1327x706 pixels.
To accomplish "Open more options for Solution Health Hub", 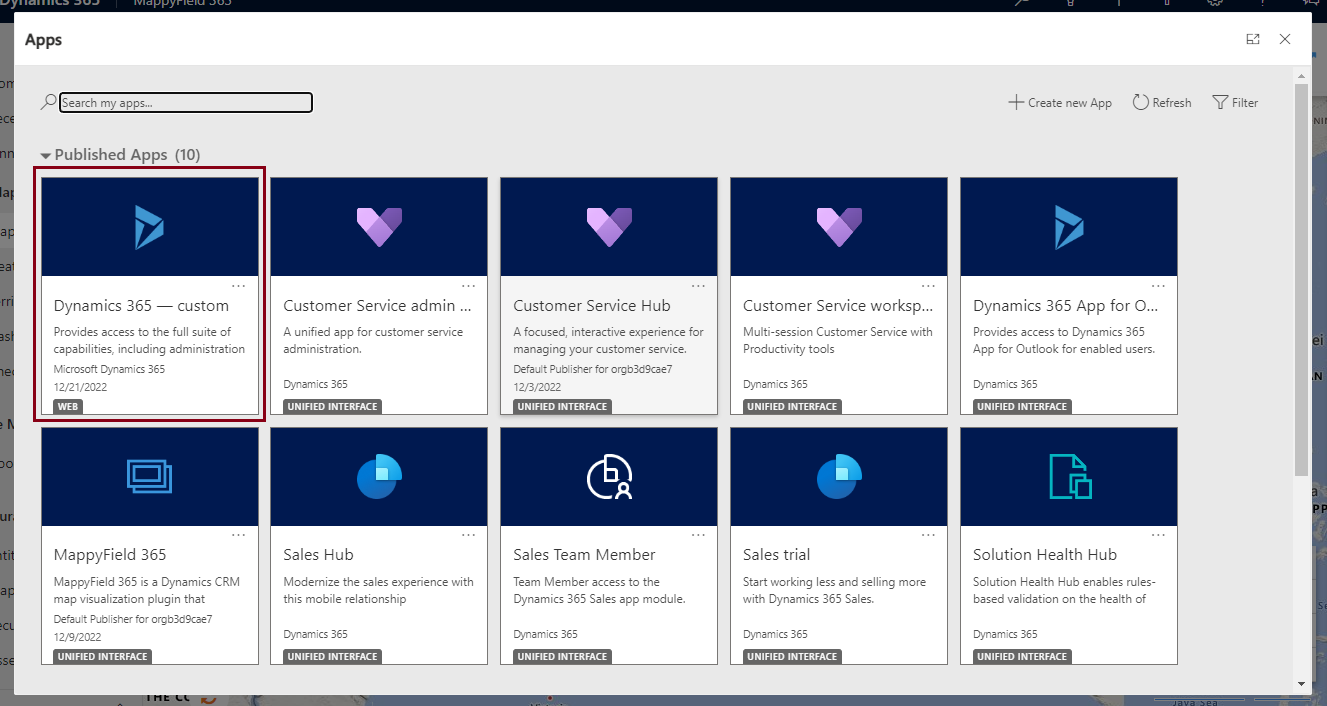I will (x=1158, y=535).
